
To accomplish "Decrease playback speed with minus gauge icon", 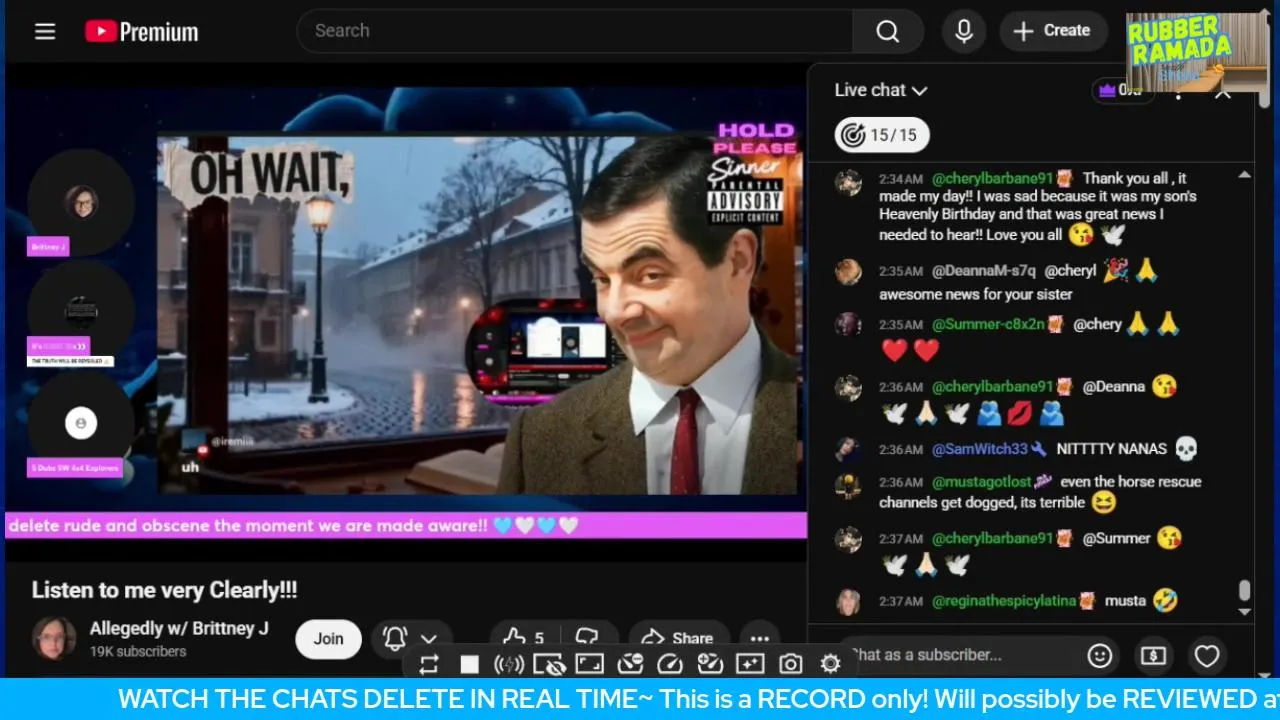I will point(630,664).
